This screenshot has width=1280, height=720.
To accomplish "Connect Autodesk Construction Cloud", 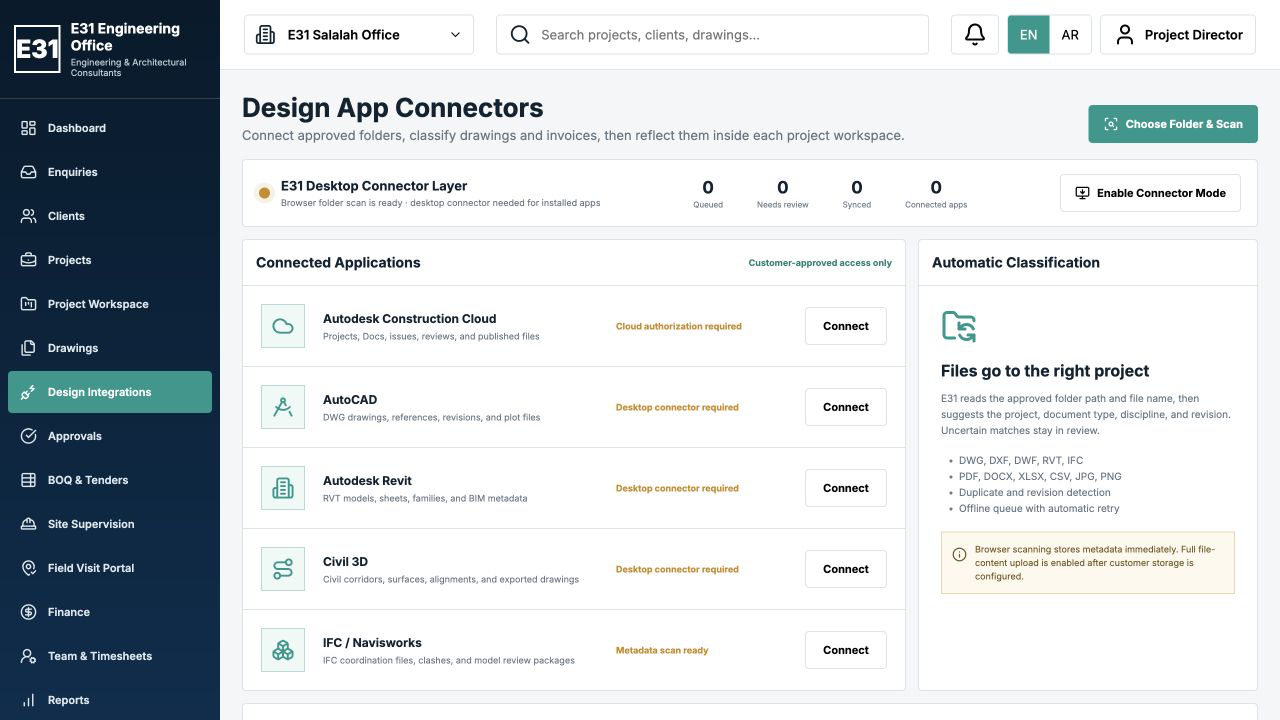I will pos(846,326).
